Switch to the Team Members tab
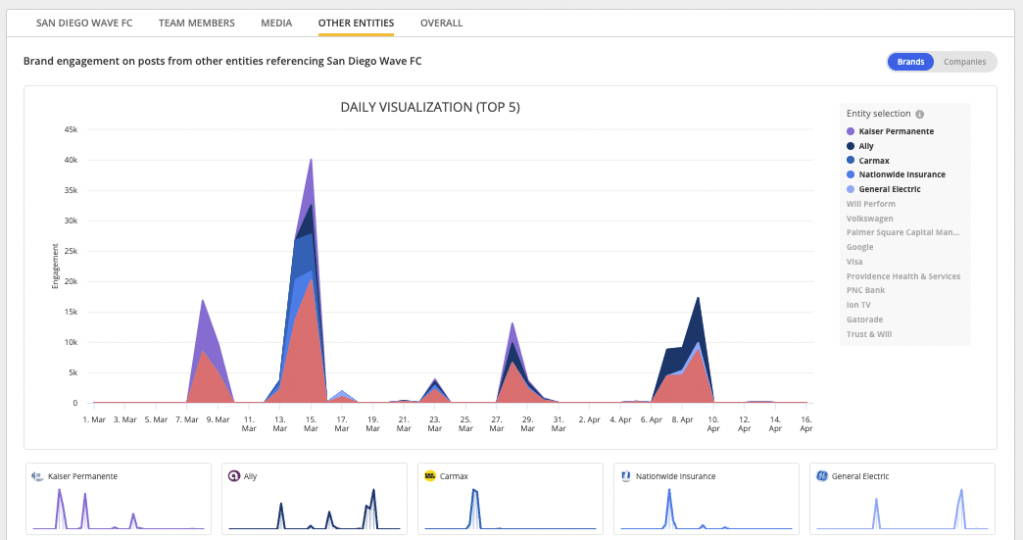The image size is (1023, 540). tap(197, 23)
